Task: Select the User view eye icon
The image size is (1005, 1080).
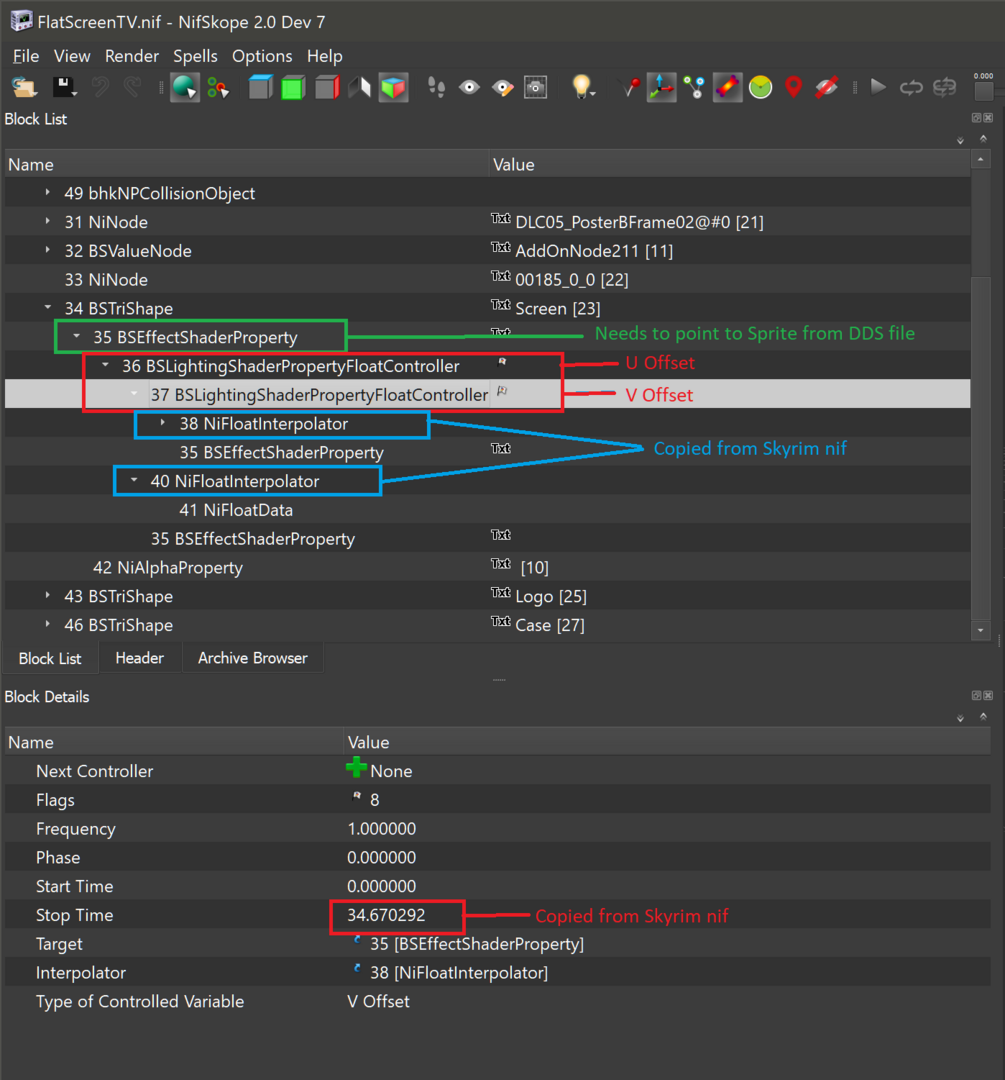Action: (x=469, y=87)
